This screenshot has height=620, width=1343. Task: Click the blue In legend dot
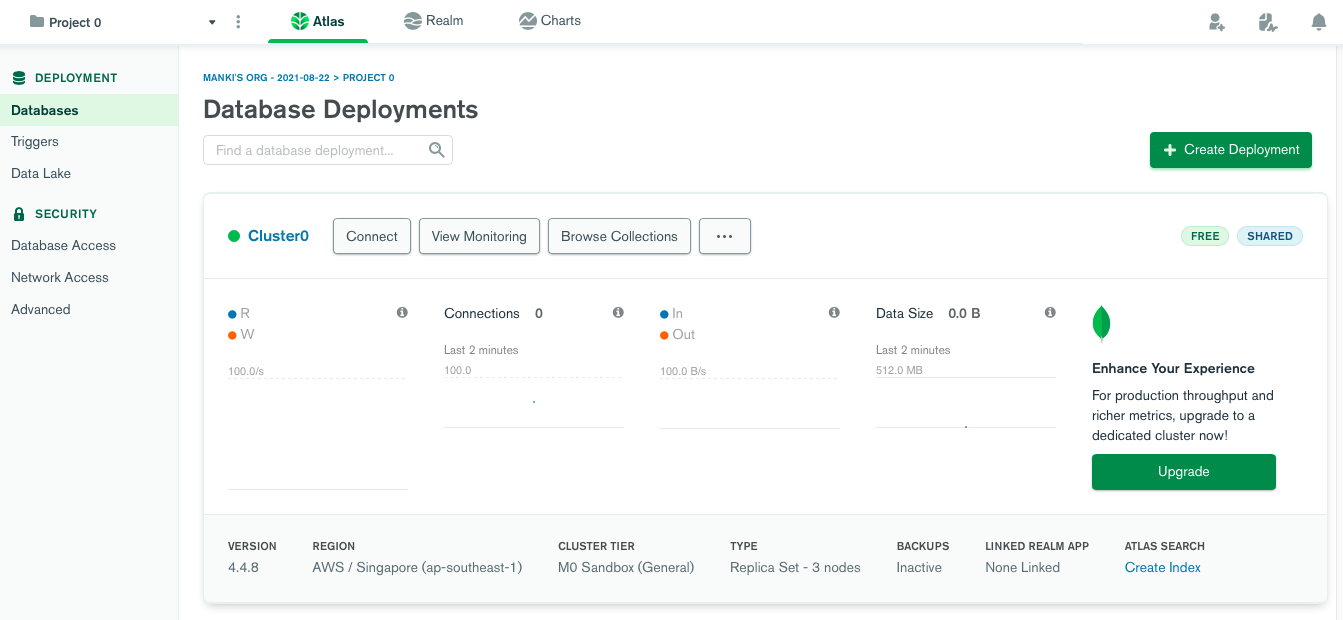click(x=664, y=314)
